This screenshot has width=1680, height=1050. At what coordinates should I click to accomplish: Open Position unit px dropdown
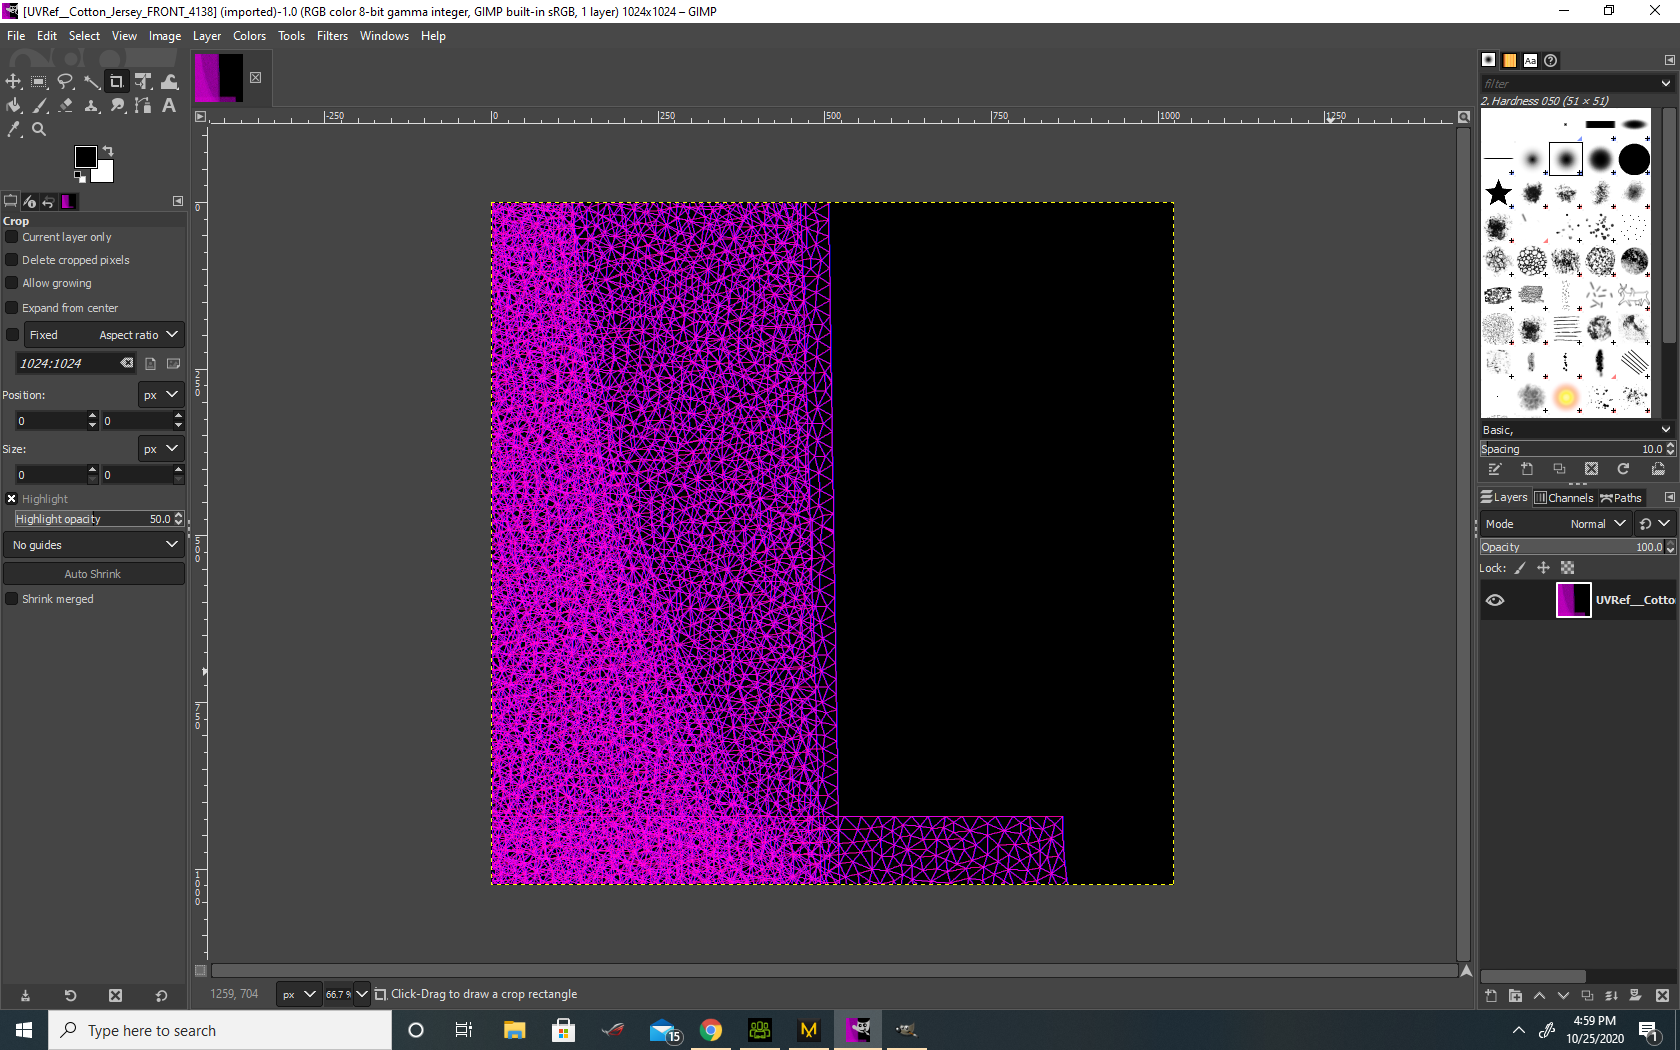(161, 395)
